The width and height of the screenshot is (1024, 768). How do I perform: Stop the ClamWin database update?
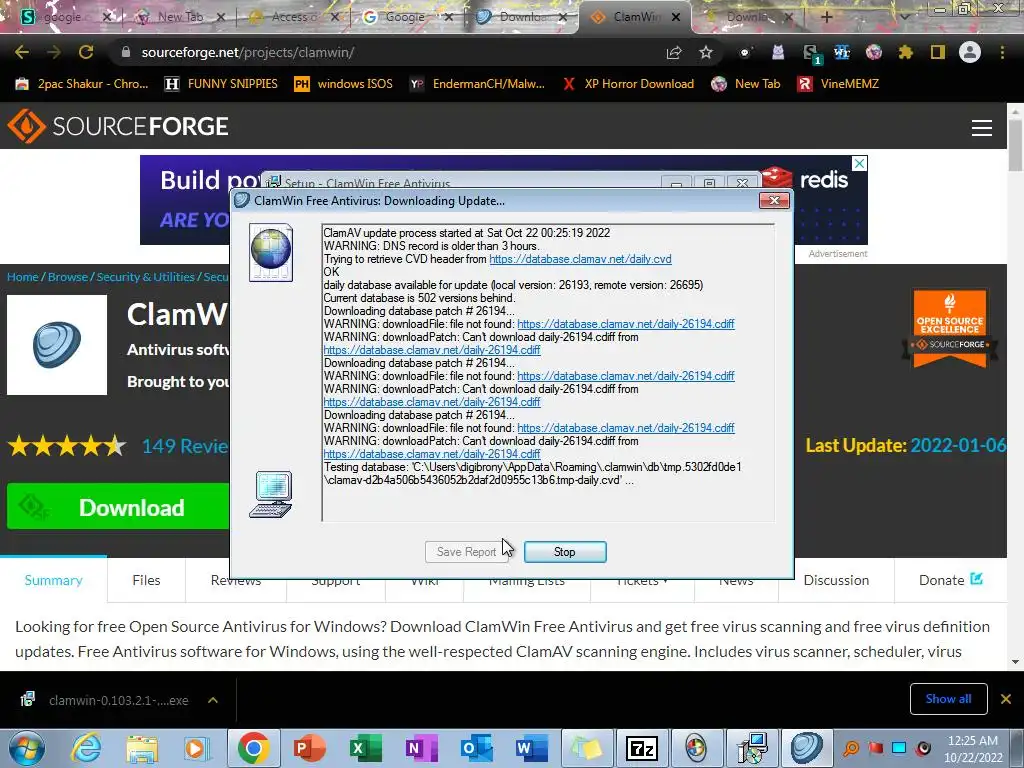565,552
